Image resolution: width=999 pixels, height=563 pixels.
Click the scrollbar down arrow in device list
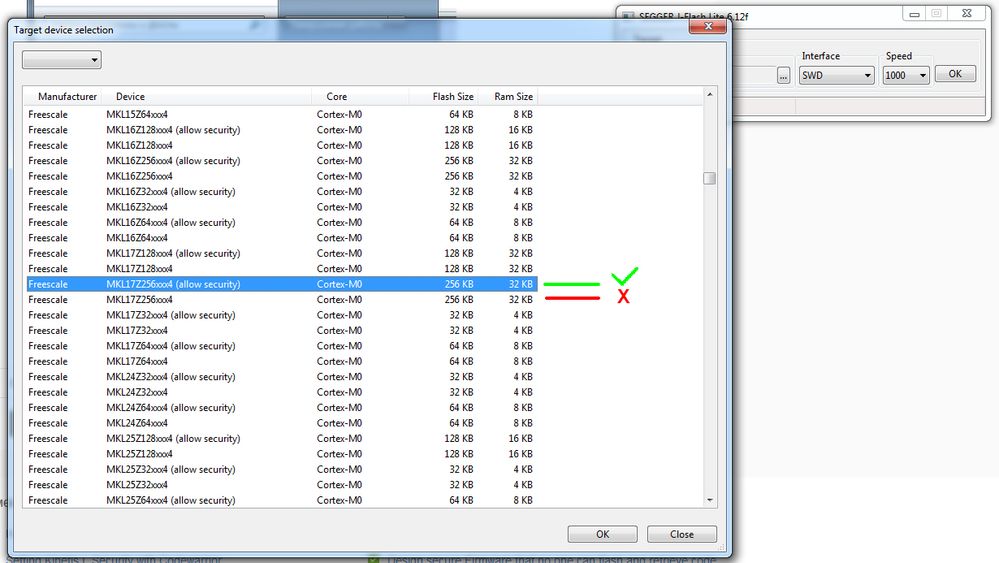coord(710,500)
